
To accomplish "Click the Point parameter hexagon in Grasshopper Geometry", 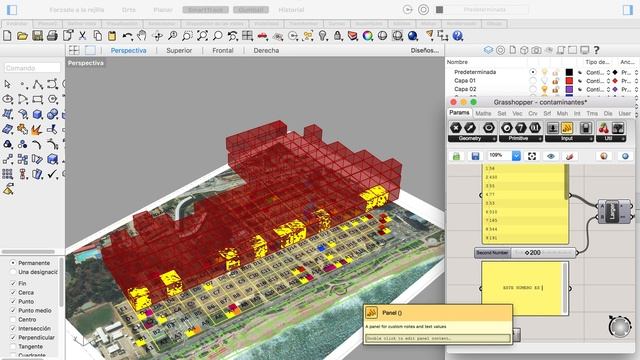I will (x=456, y=128).
